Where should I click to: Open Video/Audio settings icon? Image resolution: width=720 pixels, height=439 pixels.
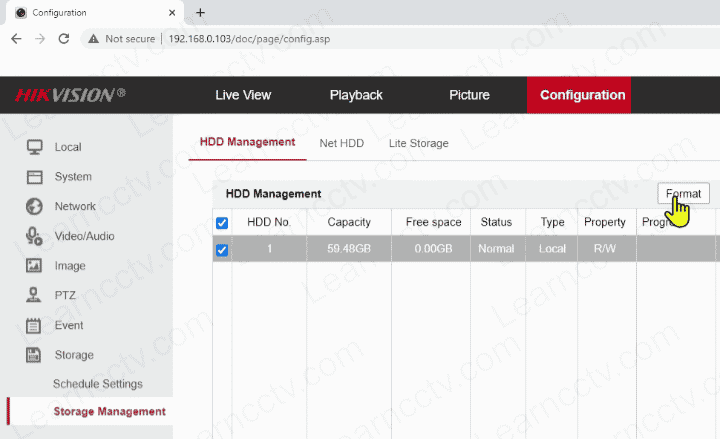coord(34,236)
